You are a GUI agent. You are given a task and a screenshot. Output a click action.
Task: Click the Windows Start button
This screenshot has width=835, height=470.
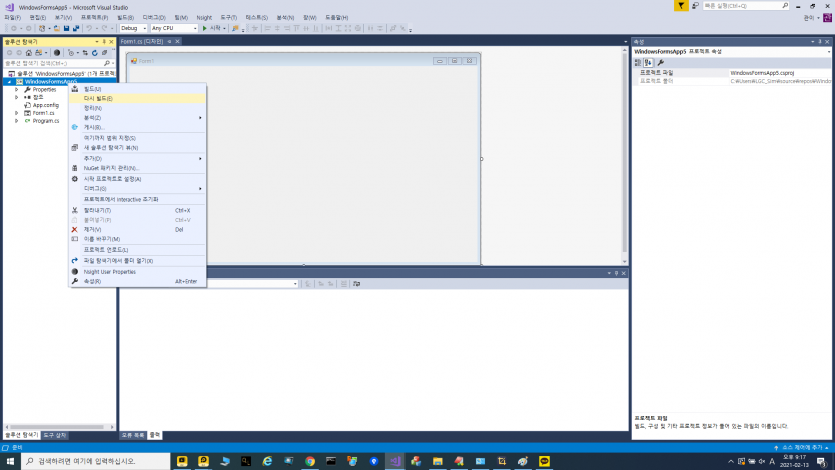tap(10, 461)
